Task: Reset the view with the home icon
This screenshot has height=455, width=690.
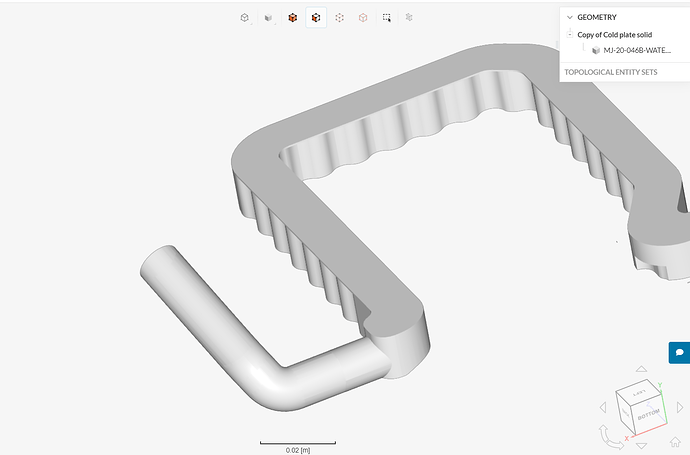Action: [675, 441]
